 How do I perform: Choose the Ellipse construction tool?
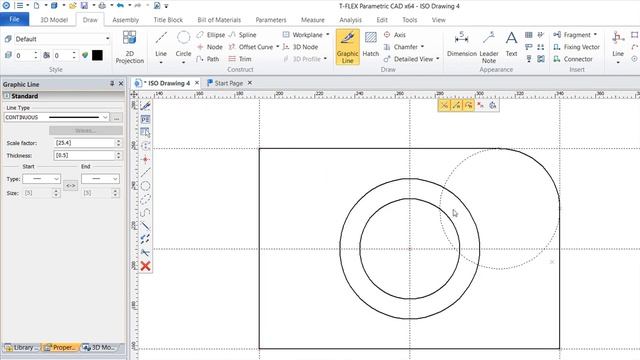[211, 35]
